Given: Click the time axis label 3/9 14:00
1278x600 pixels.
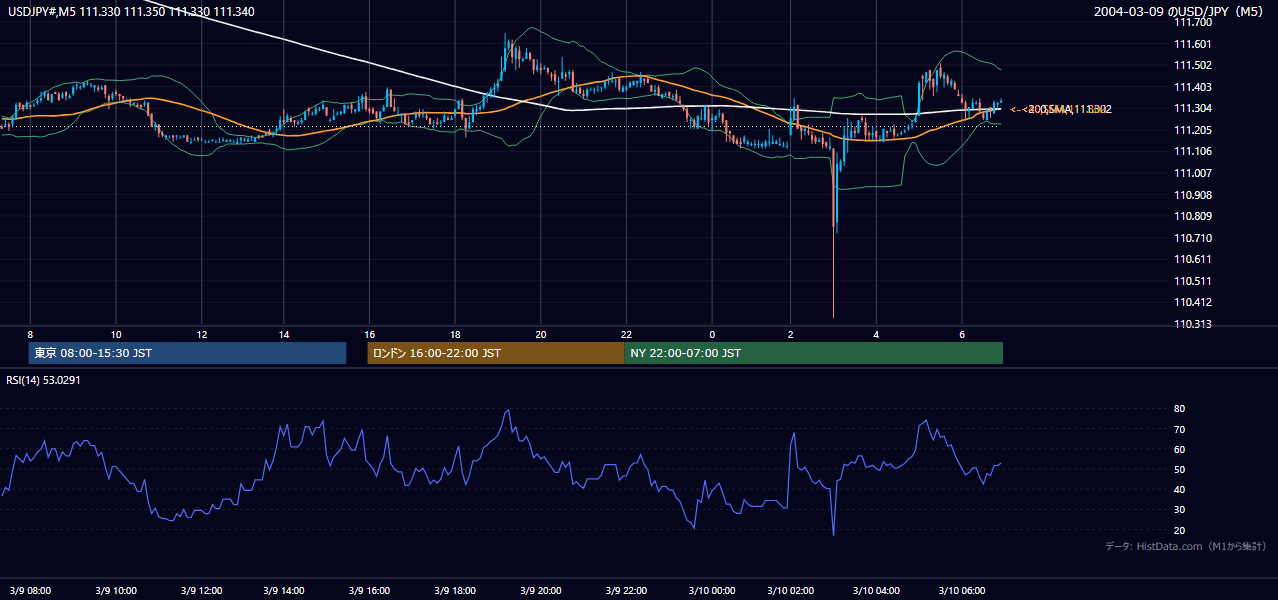Looking at the screenshot, I should tap(285, 590).
